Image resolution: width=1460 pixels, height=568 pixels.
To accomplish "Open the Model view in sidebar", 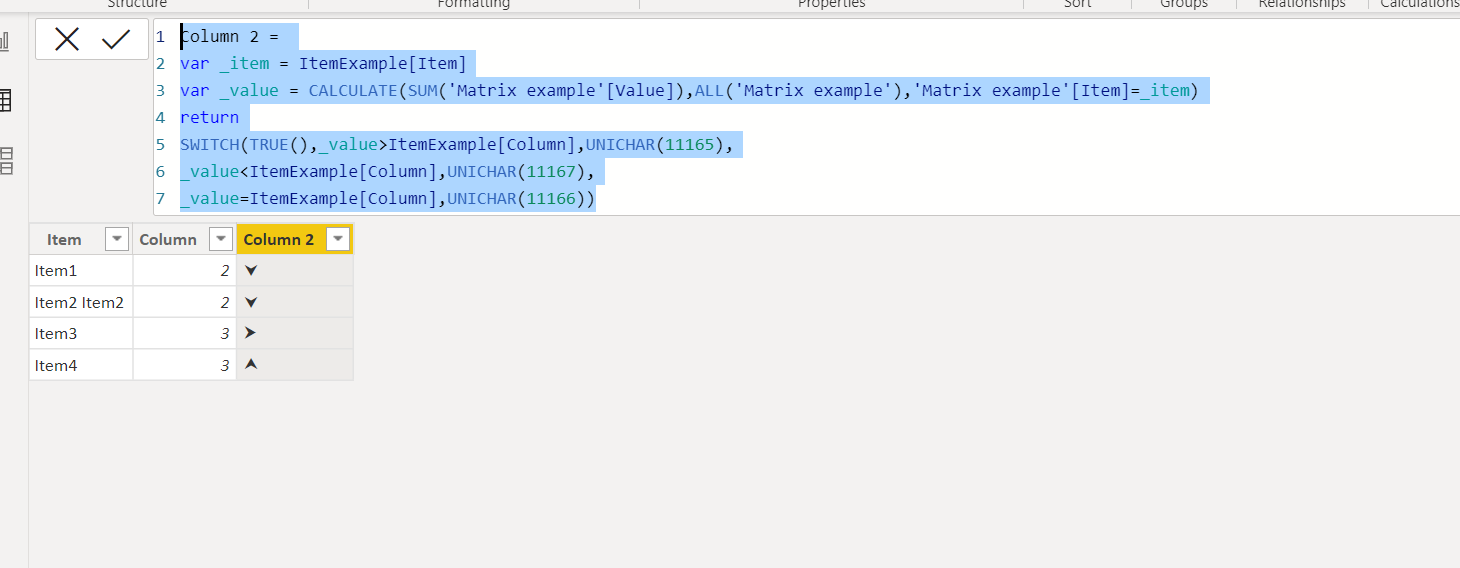I will pos(5,160).
